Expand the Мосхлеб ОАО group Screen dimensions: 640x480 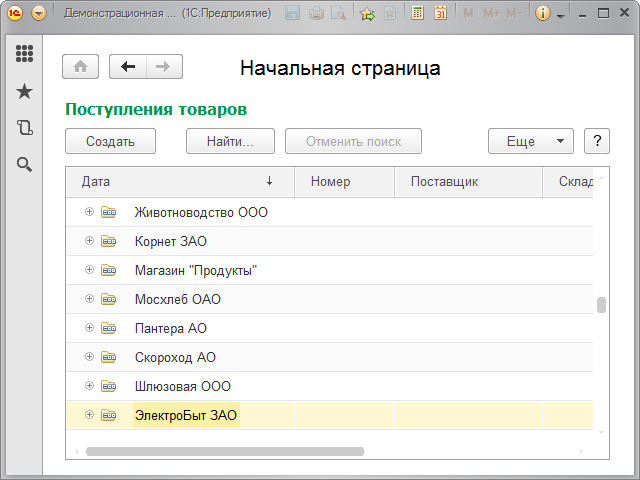pyautogui.click(x=89, y=299)
